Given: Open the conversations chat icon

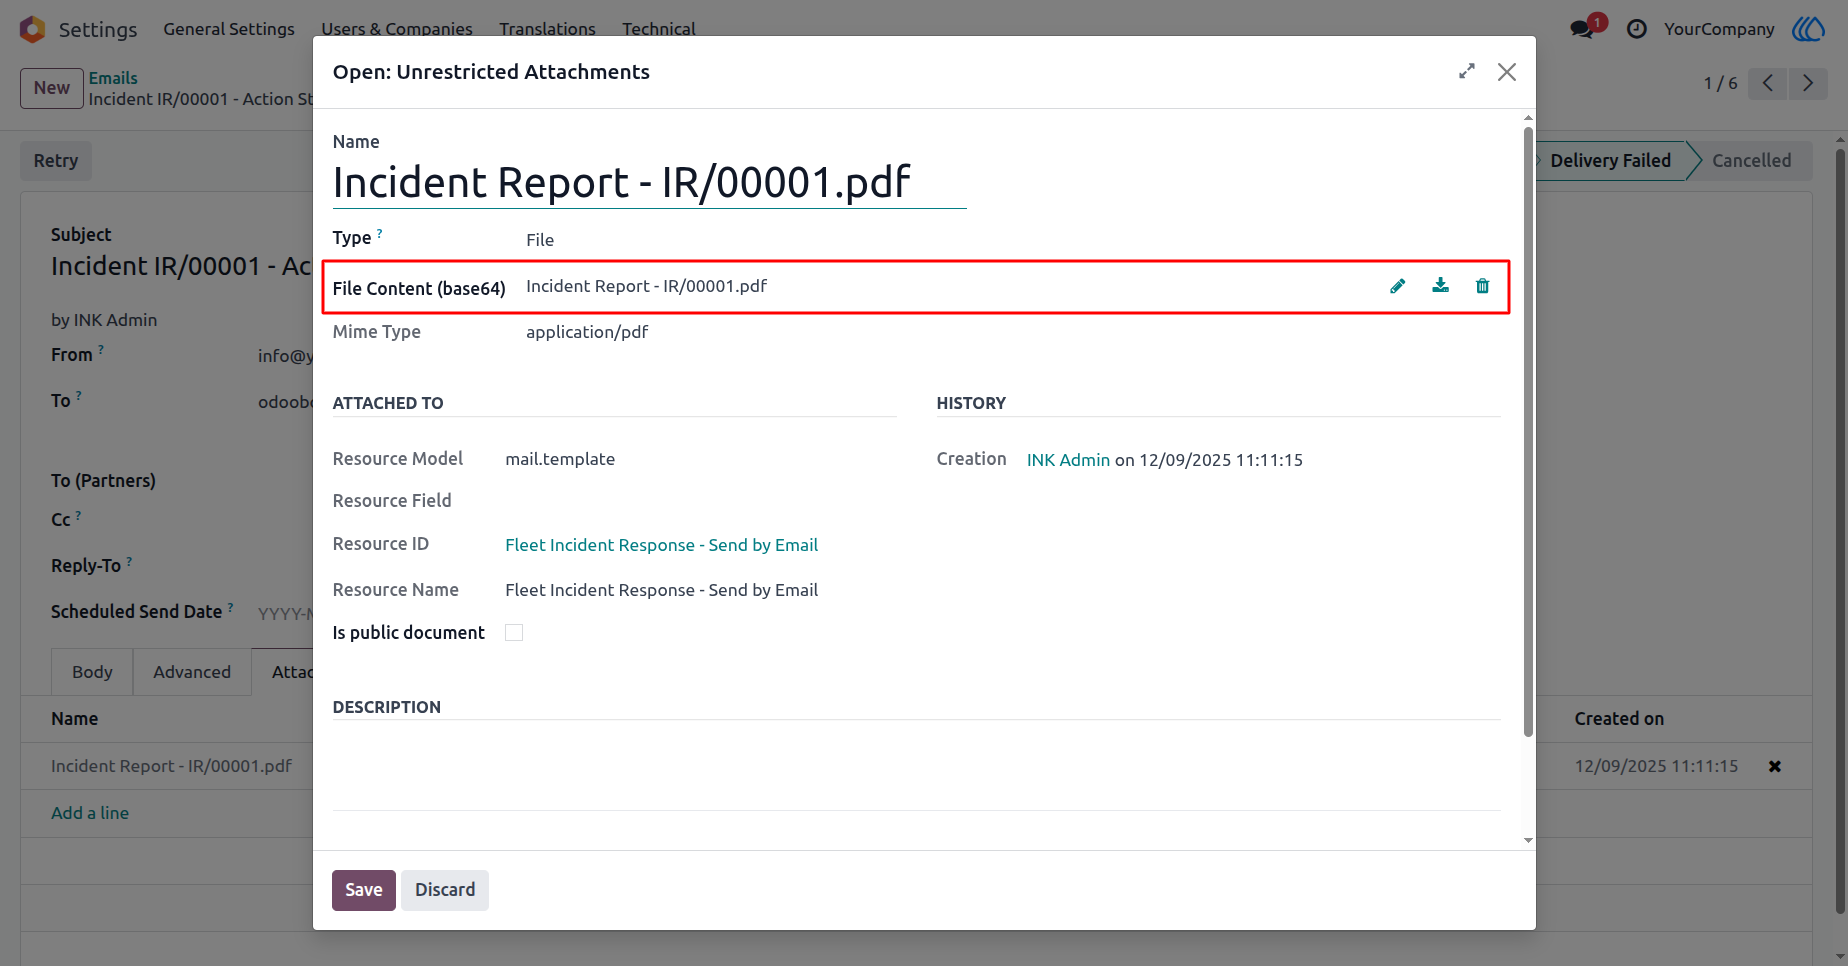Looking at the screenshot, I should 1582,29.
